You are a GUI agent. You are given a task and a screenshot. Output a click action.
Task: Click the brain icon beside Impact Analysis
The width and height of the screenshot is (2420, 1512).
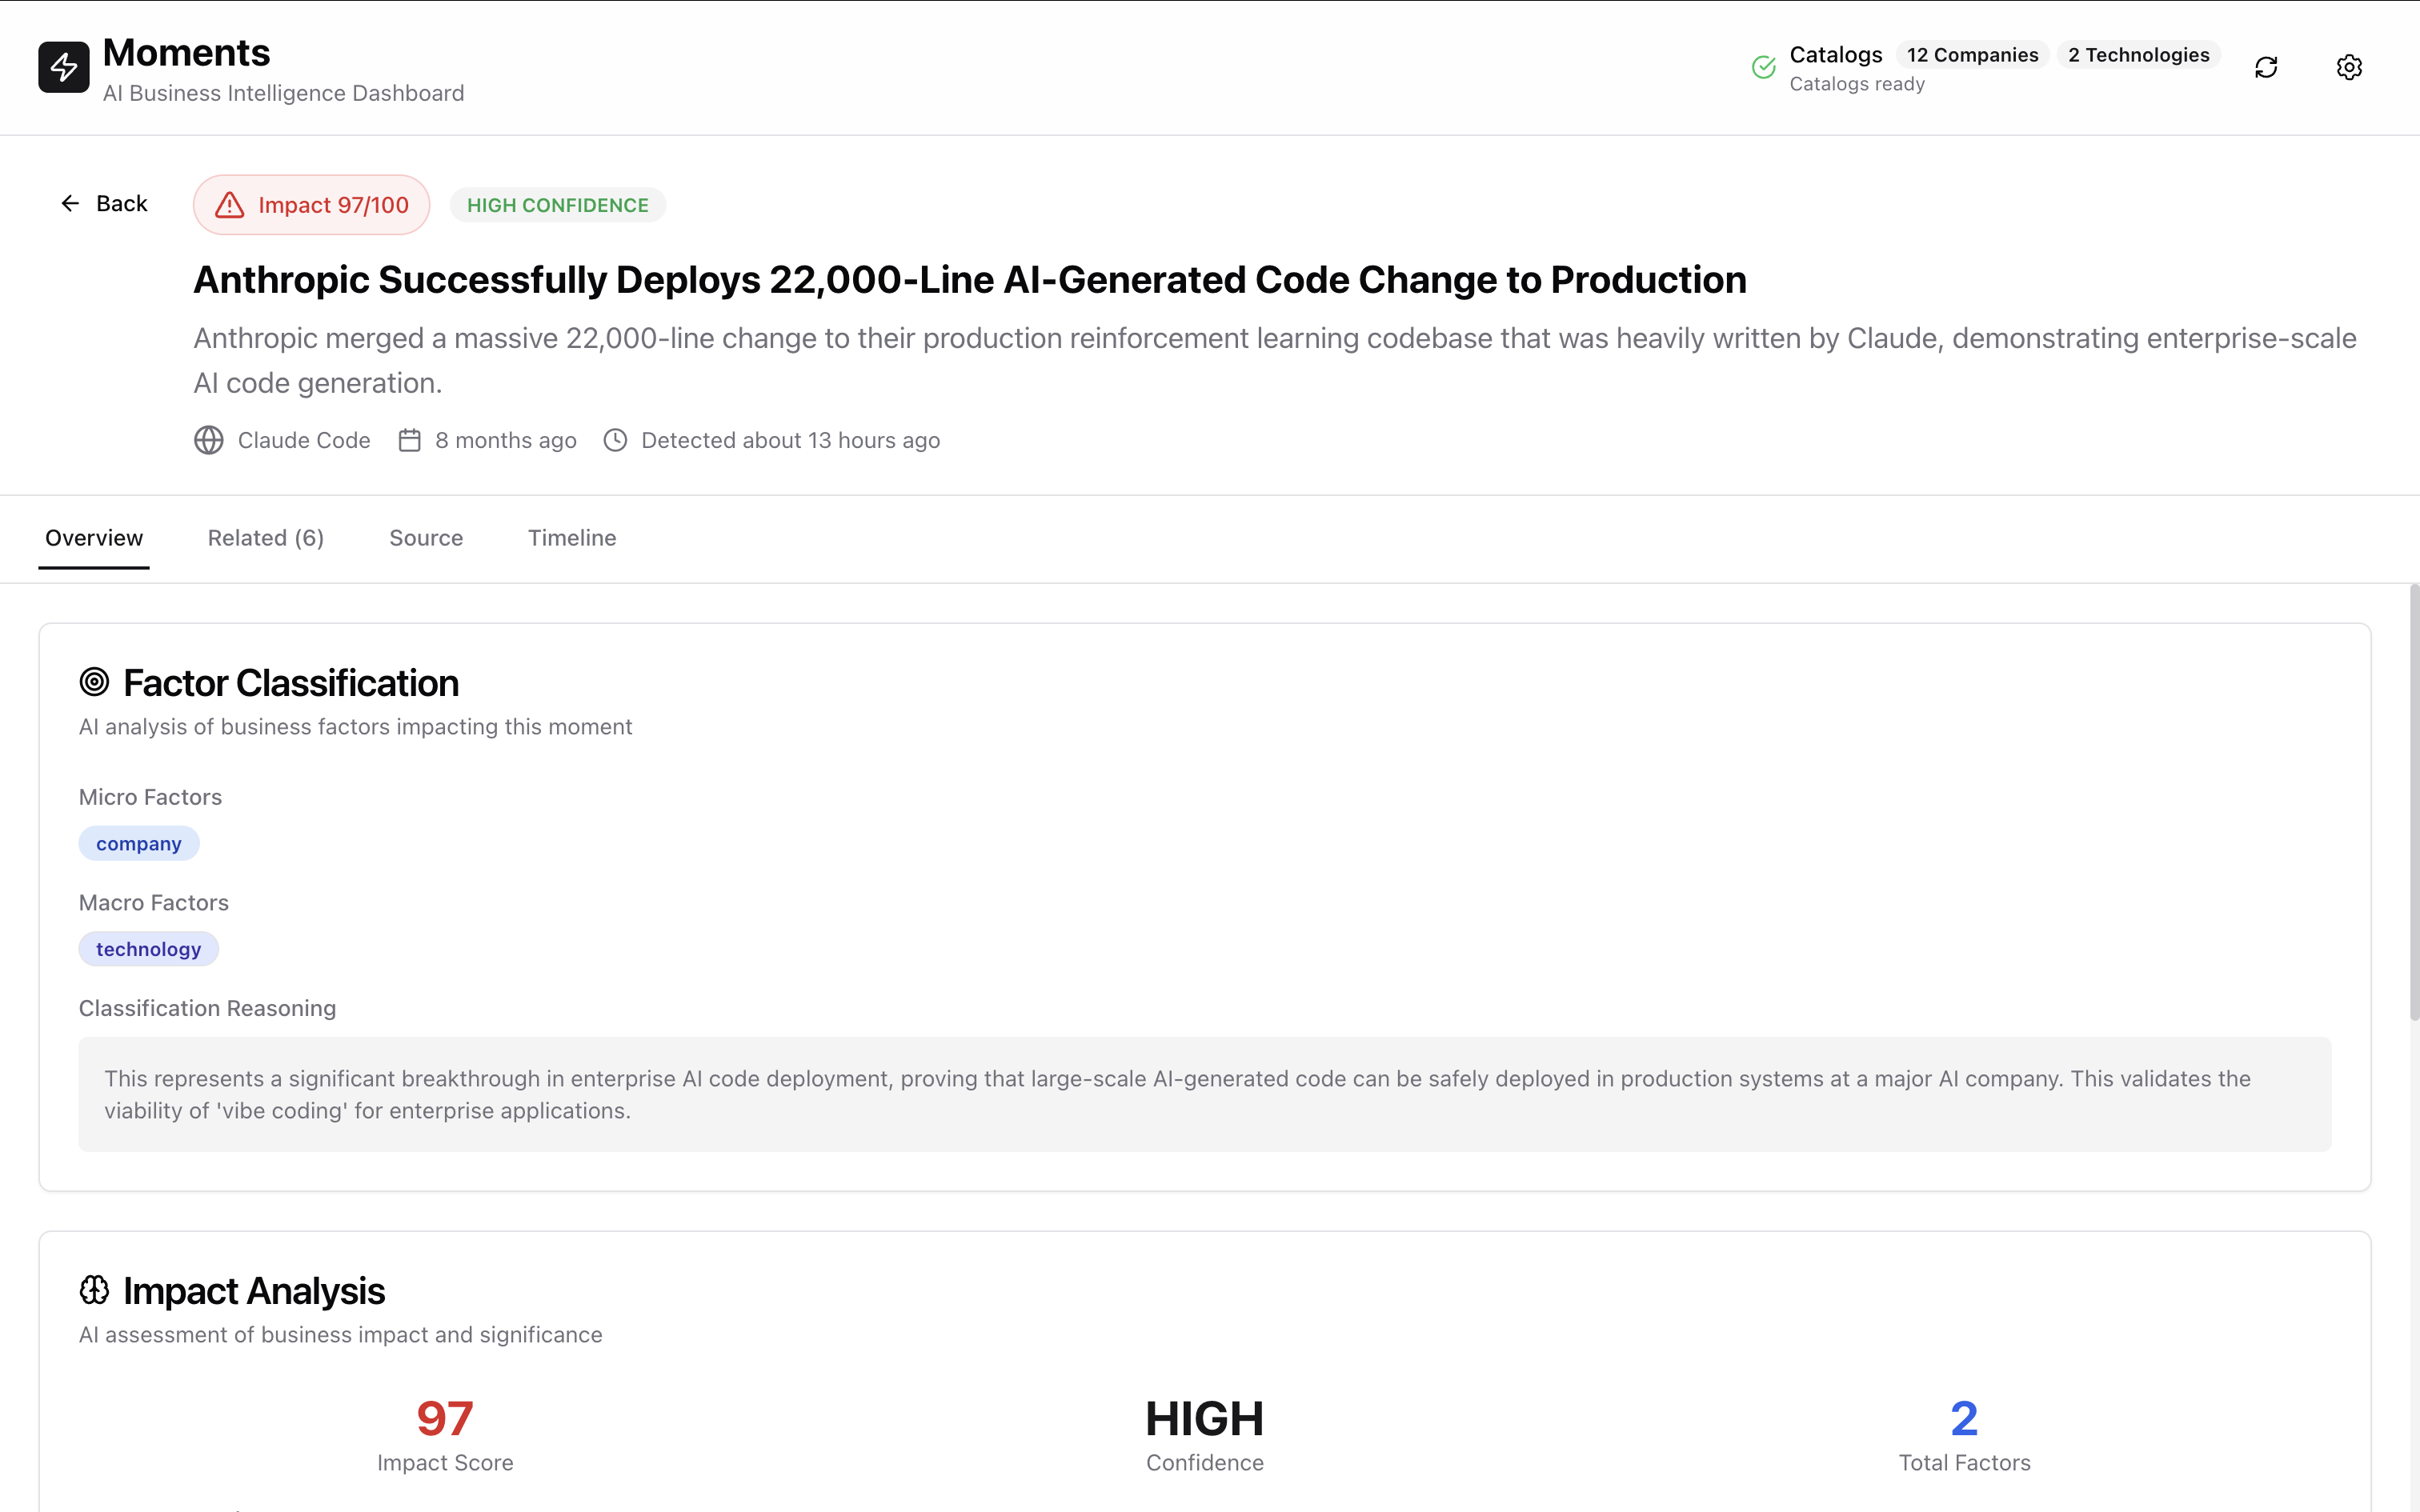[x=94, y=1290]
